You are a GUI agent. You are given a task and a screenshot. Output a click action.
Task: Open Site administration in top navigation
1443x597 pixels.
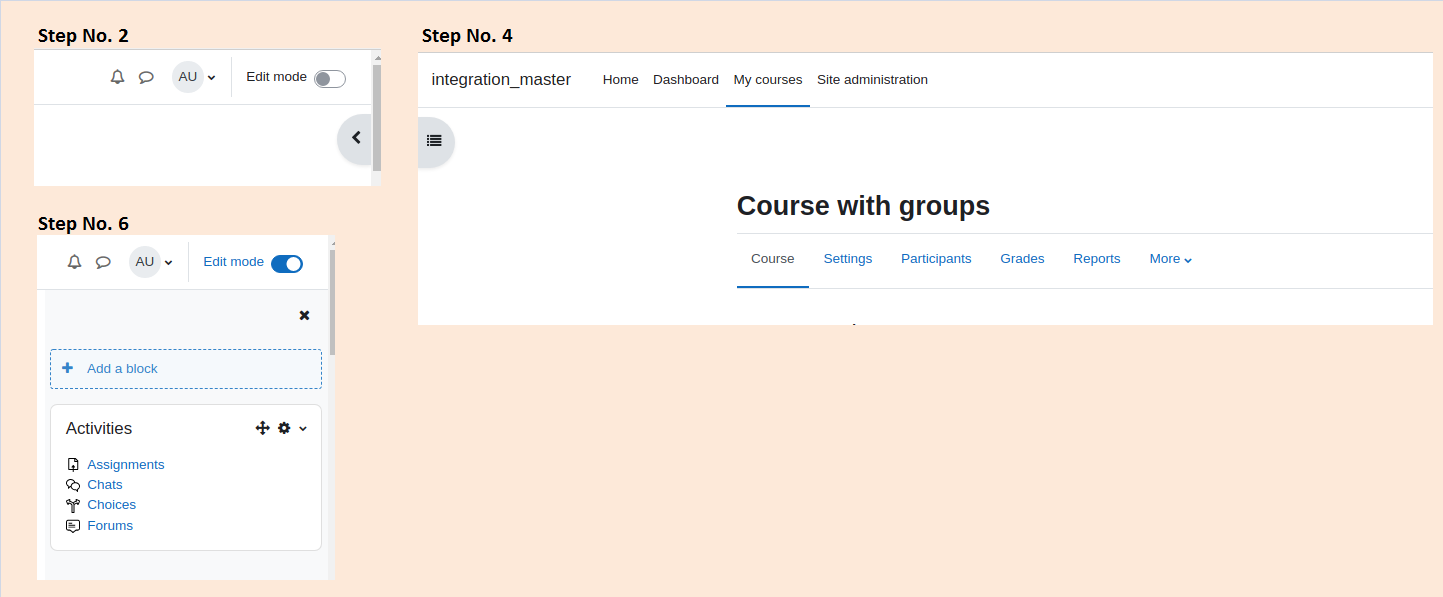[872, 80]
